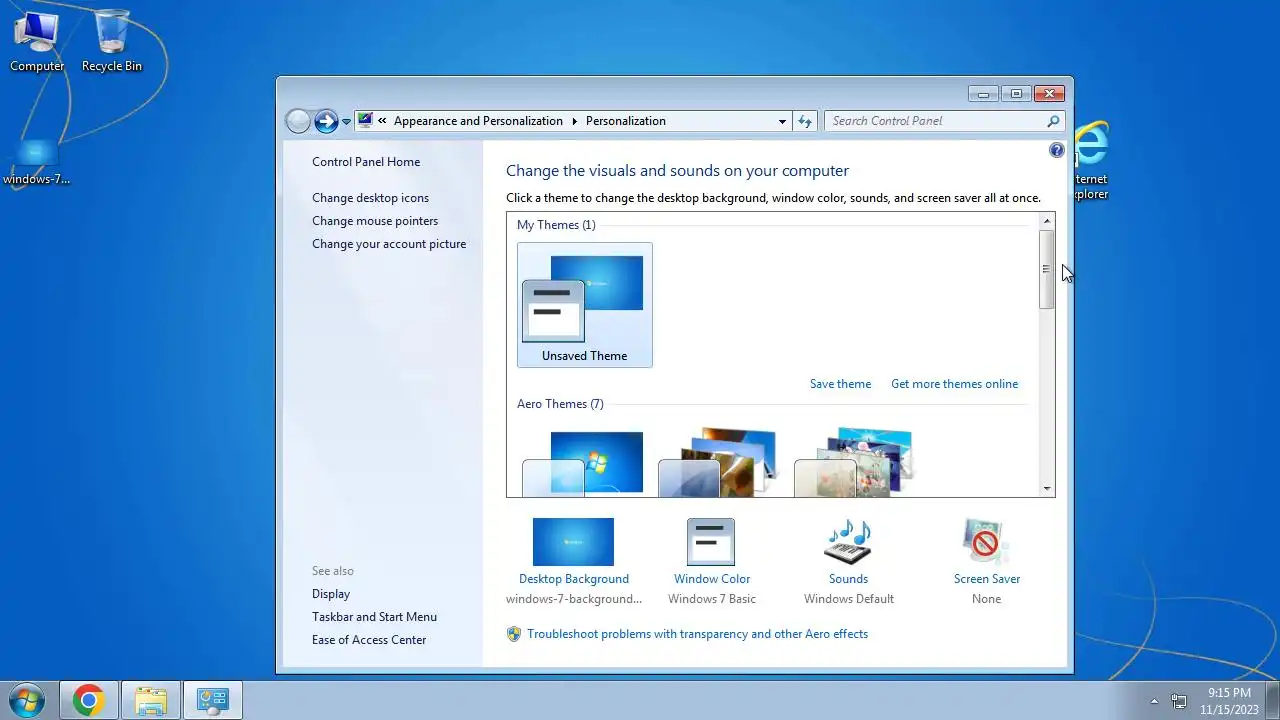Click the themes list scrollbar thumb

point(1047,269)
